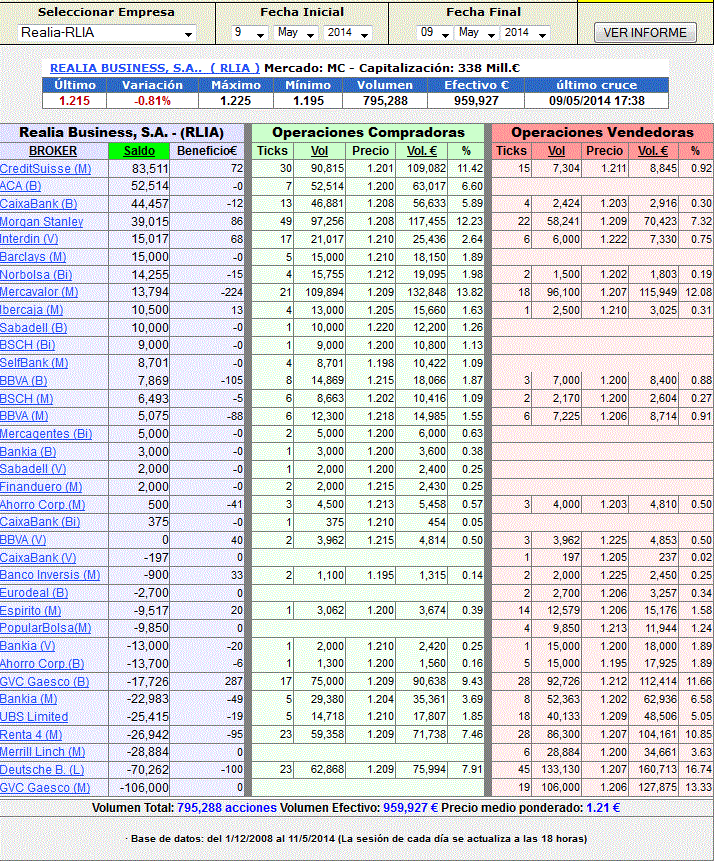Open BBVA (V) broker link
This screenshot has height=861, width=714.
click(x=23, y=540)
